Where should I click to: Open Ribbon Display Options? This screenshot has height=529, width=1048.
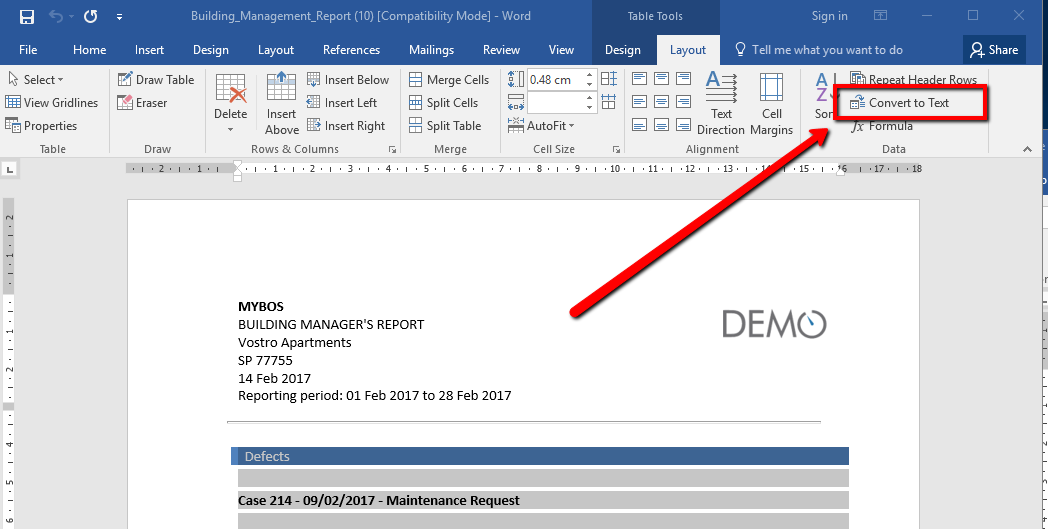point(881,15)
